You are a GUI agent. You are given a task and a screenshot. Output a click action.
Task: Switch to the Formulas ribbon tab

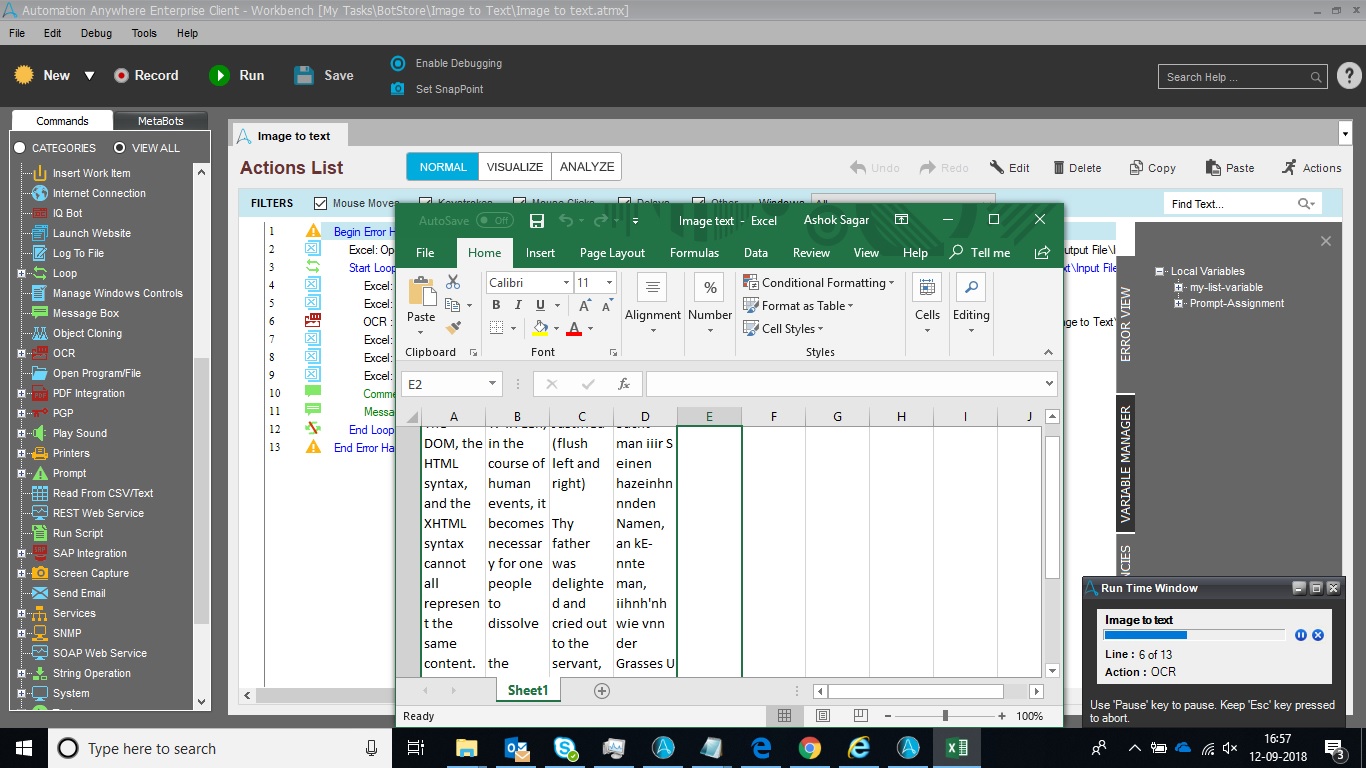(x=694, y=253)
